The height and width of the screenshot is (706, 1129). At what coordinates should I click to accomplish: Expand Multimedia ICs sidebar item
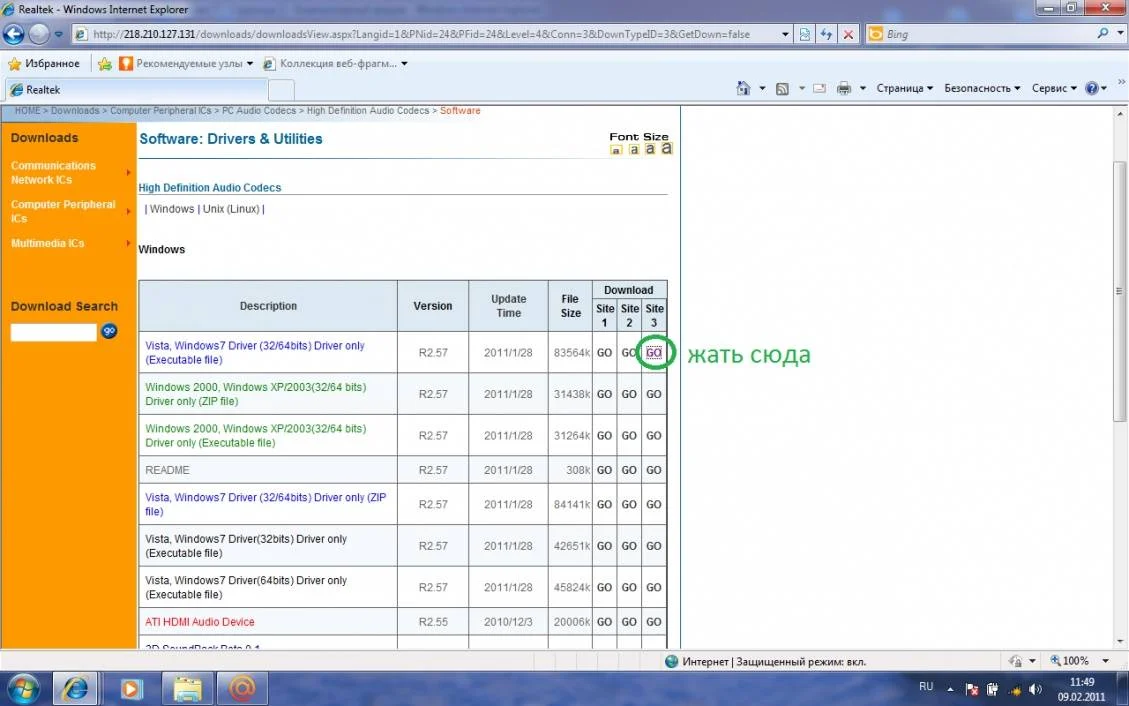48,243
